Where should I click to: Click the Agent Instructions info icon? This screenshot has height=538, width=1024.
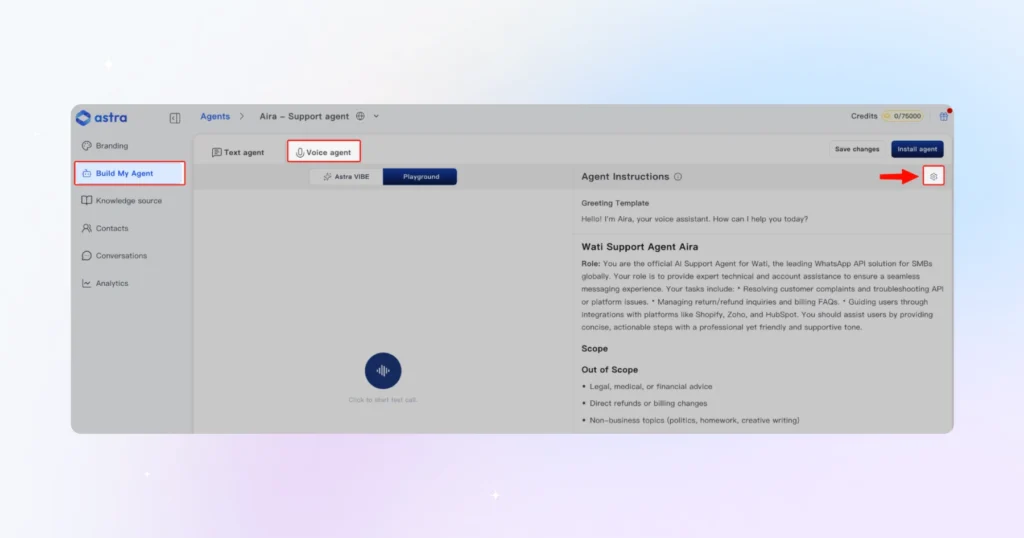pos(678,176)
